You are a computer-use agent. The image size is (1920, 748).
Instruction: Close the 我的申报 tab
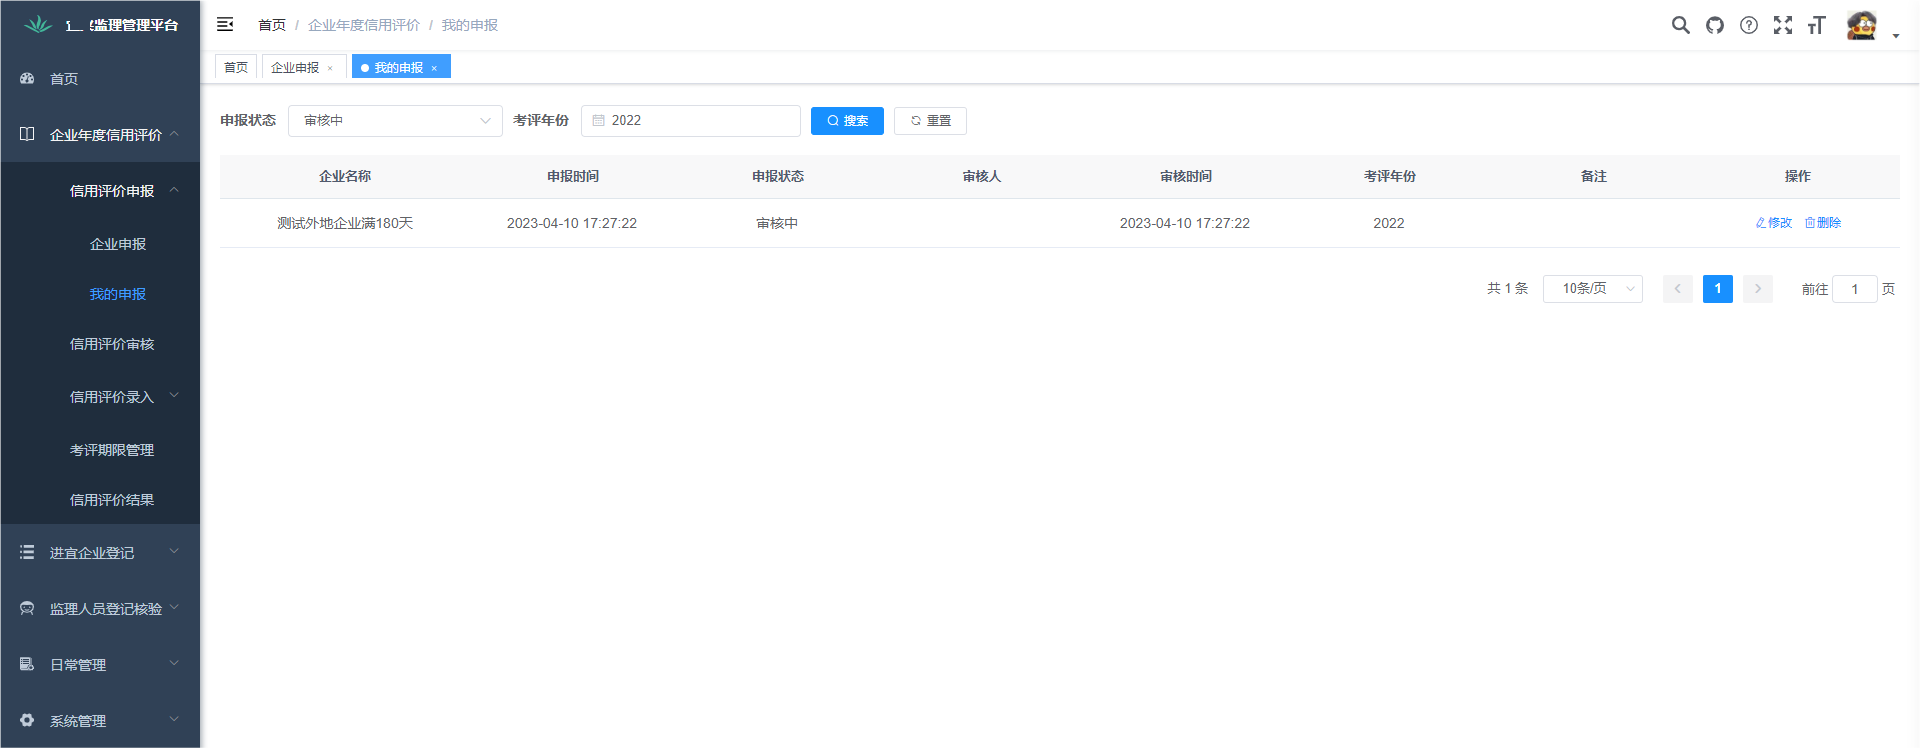[434, 68]
